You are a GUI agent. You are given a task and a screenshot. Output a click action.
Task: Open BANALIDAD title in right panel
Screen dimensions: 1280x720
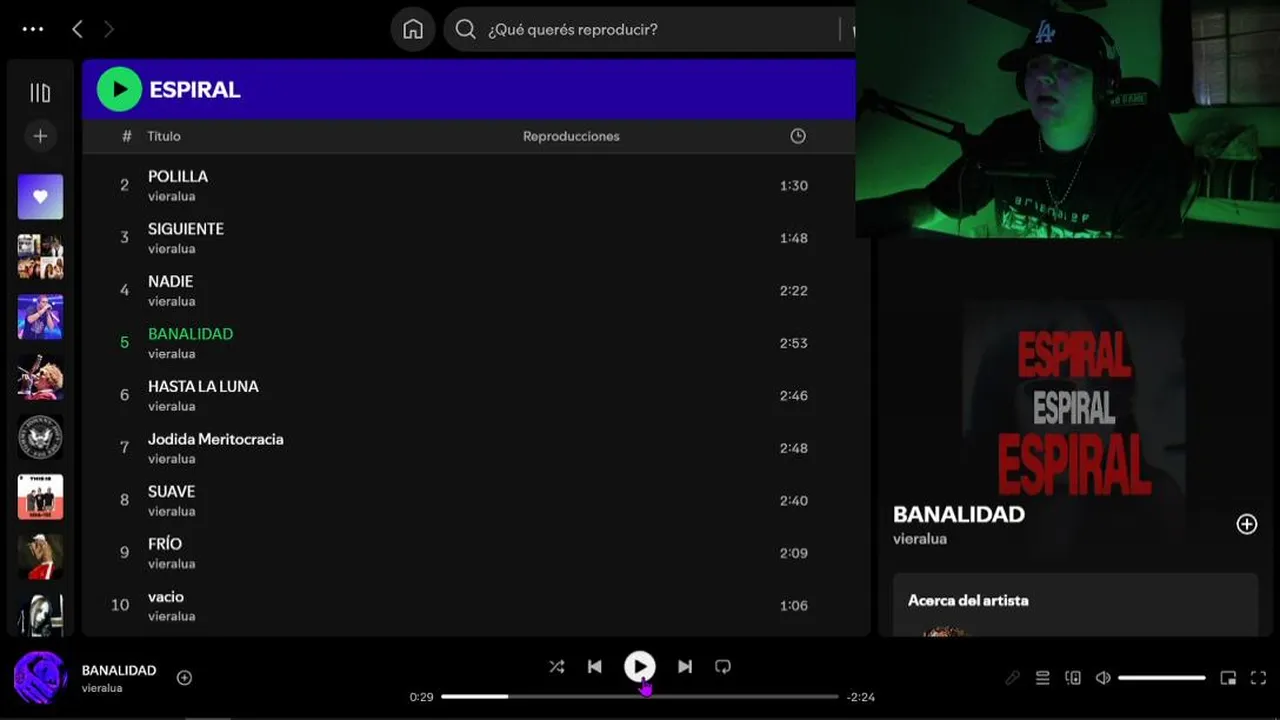coord(958,514)
